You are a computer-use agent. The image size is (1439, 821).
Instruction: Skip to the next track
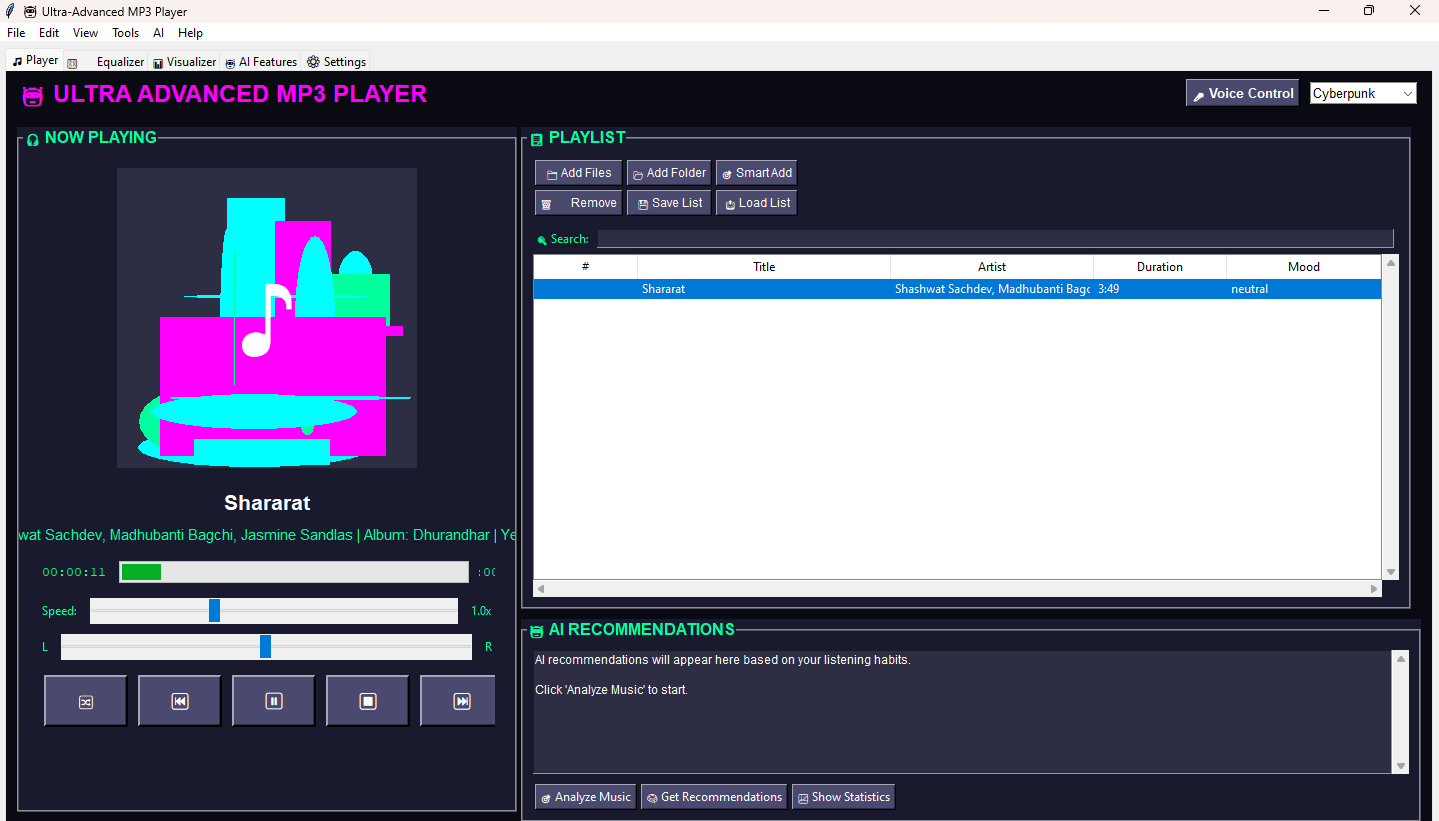[460, 701]
